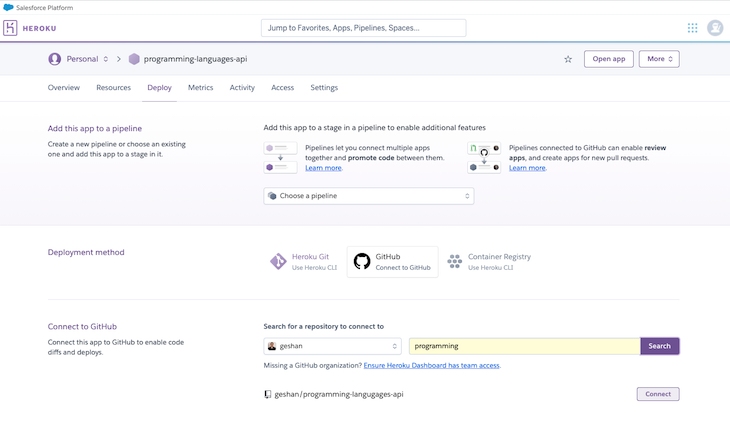Open the Metrics tab

tap(201, 88)
